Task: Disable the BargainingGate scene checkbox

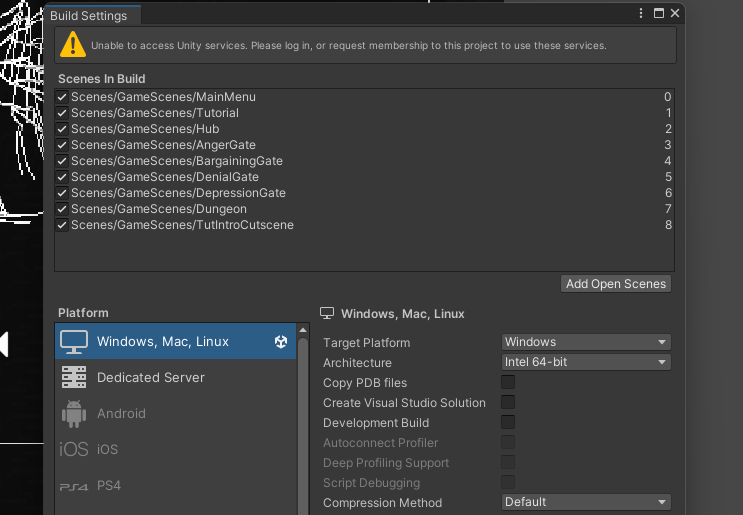Action: 62,161
